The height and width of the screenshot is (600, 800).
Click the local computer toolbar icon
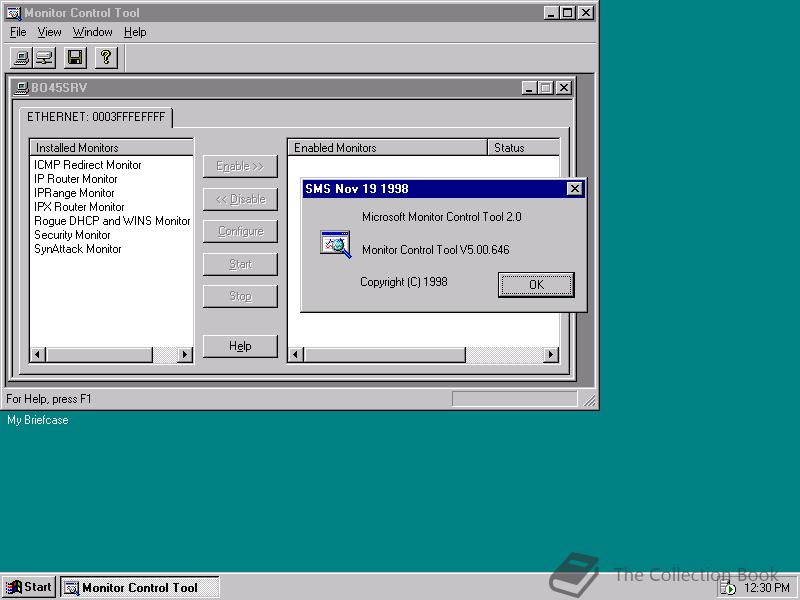pyautogui.click(x=22, y=58)
